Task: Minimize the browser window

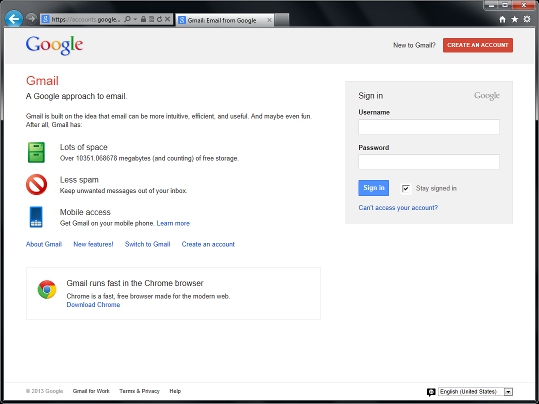Action: [492, 5]
